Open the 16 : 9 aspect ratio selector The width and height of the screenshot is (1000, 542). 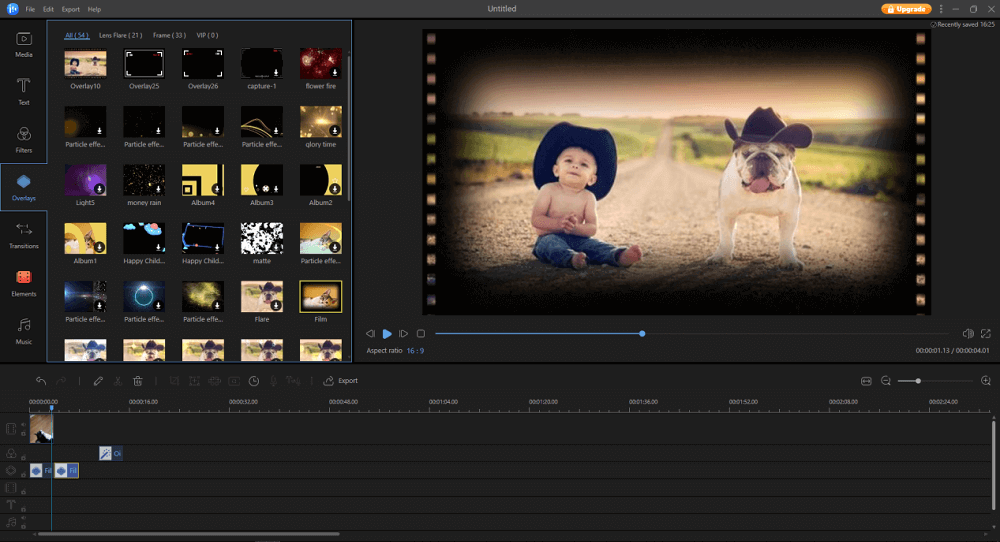coord(416,350)
